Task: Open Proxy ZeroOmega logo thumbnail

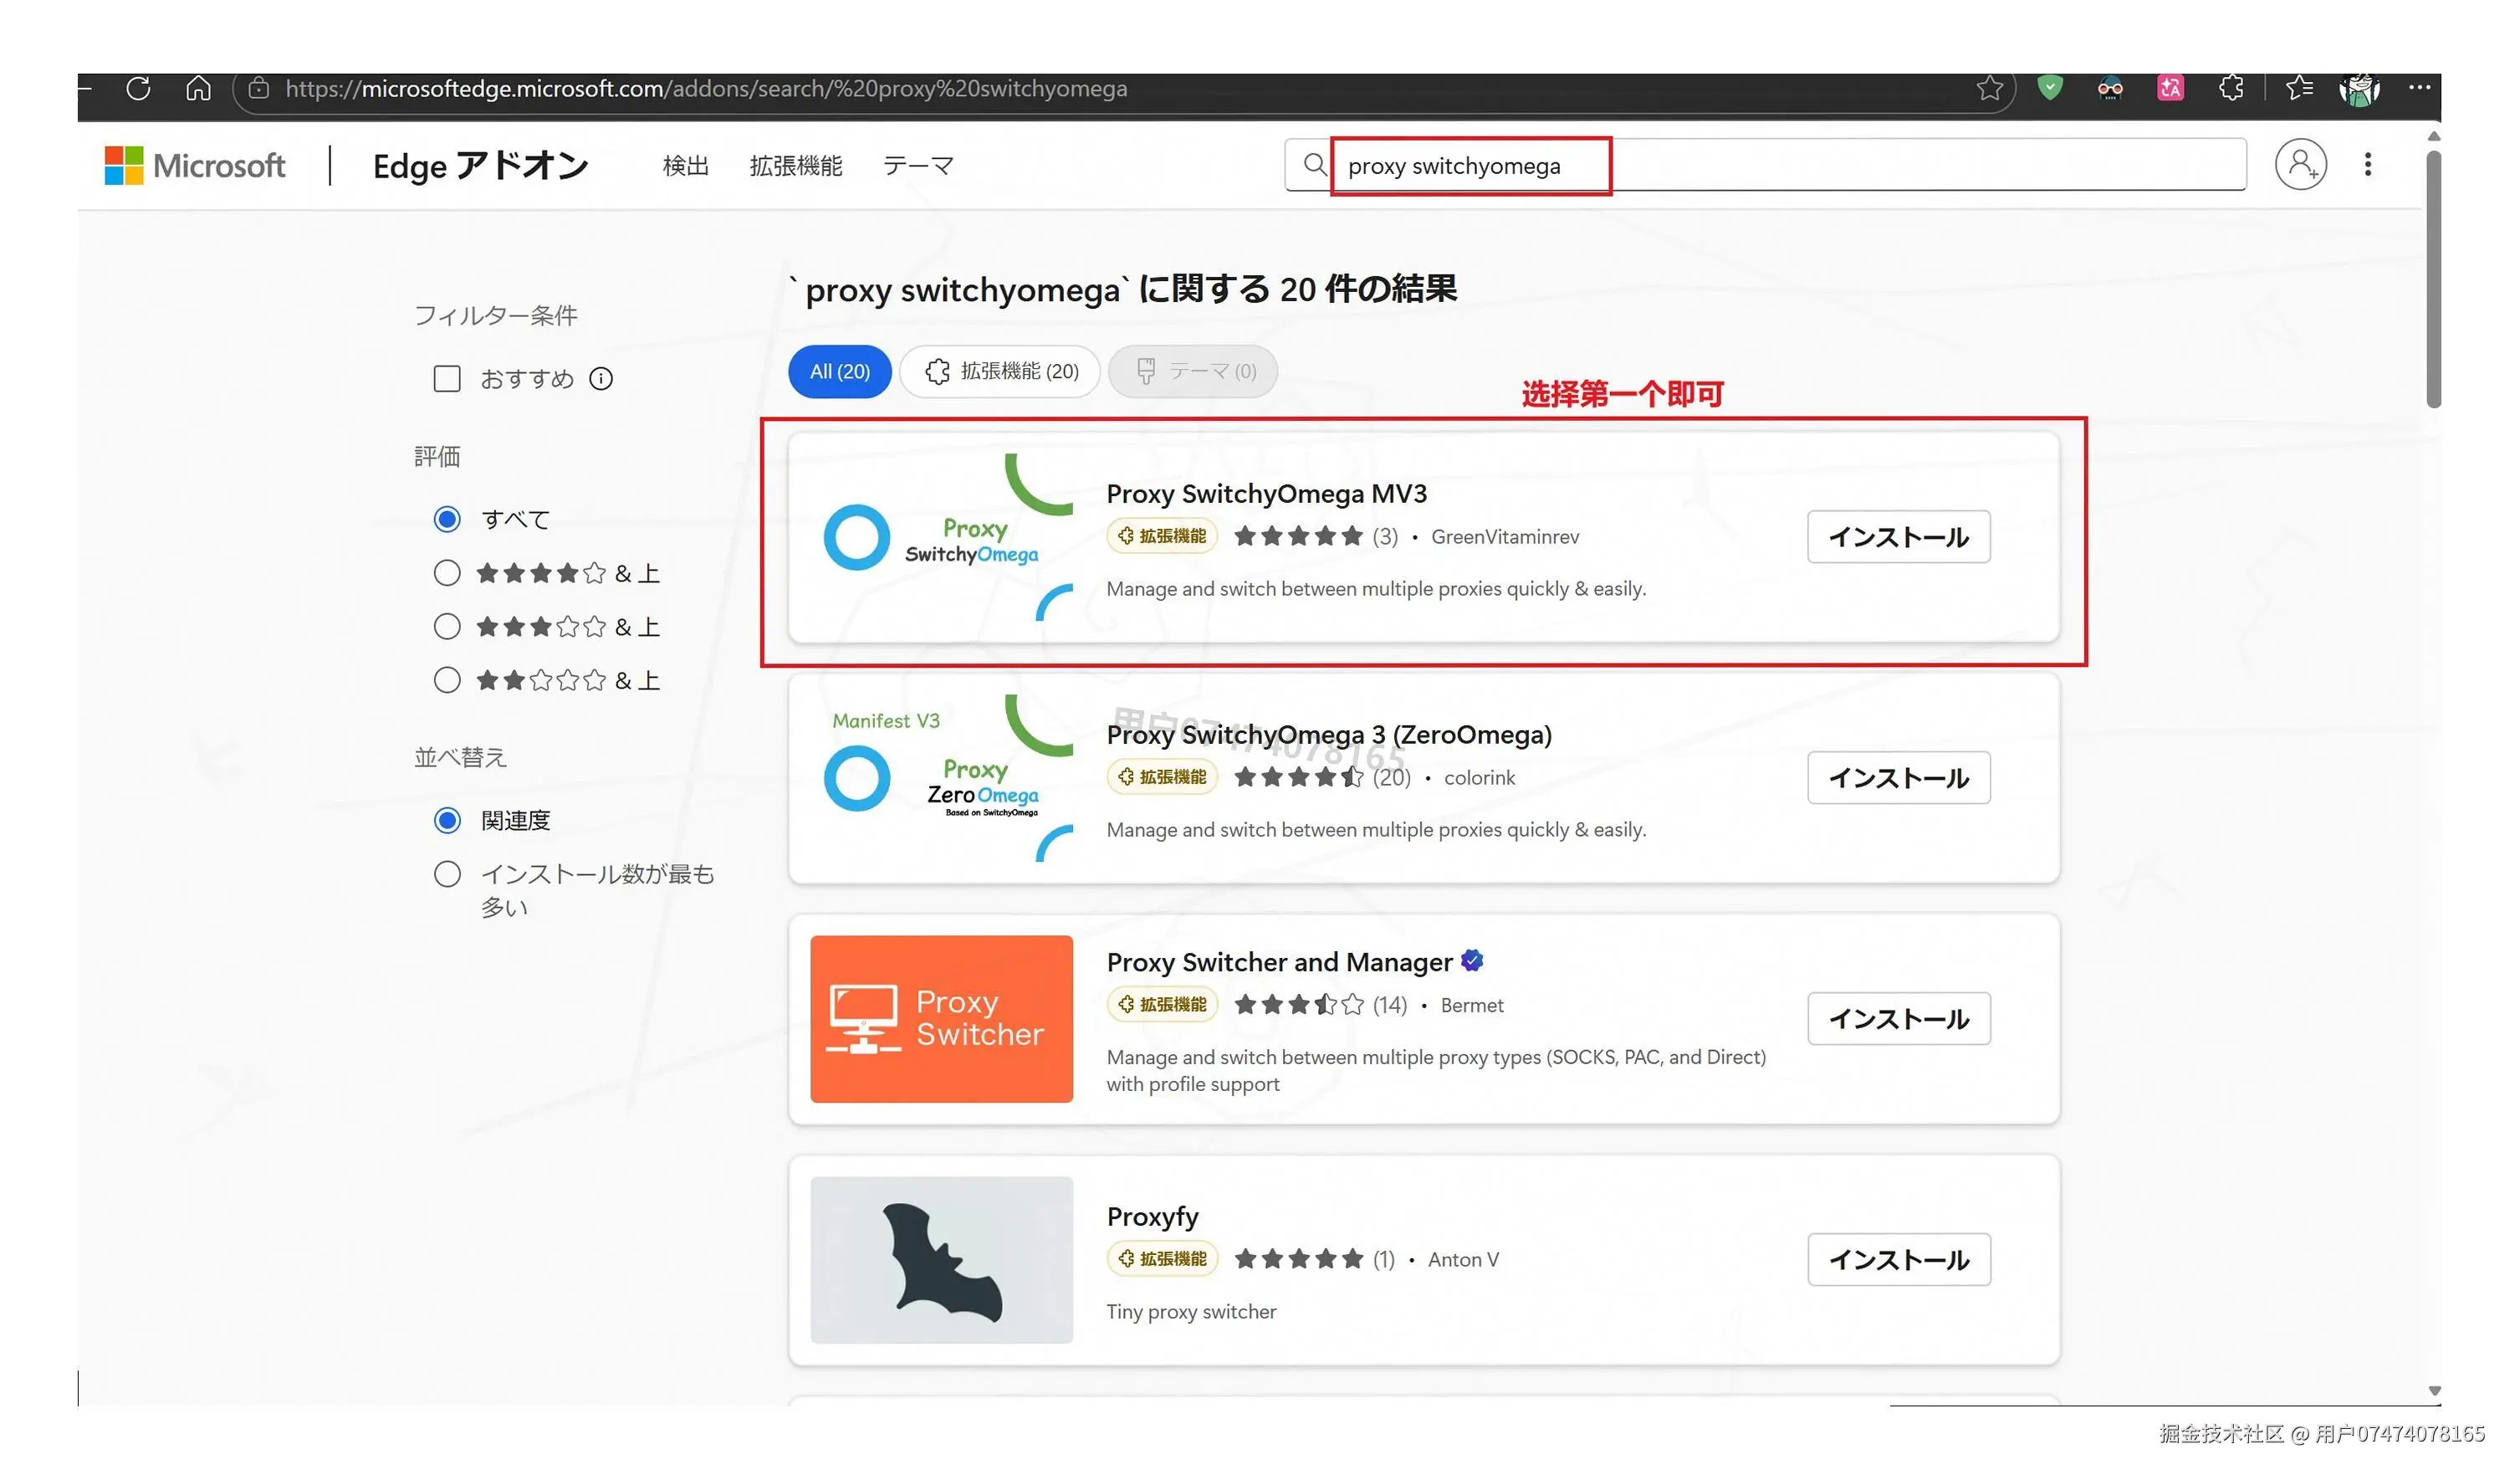Action: (x=941, y=778)
